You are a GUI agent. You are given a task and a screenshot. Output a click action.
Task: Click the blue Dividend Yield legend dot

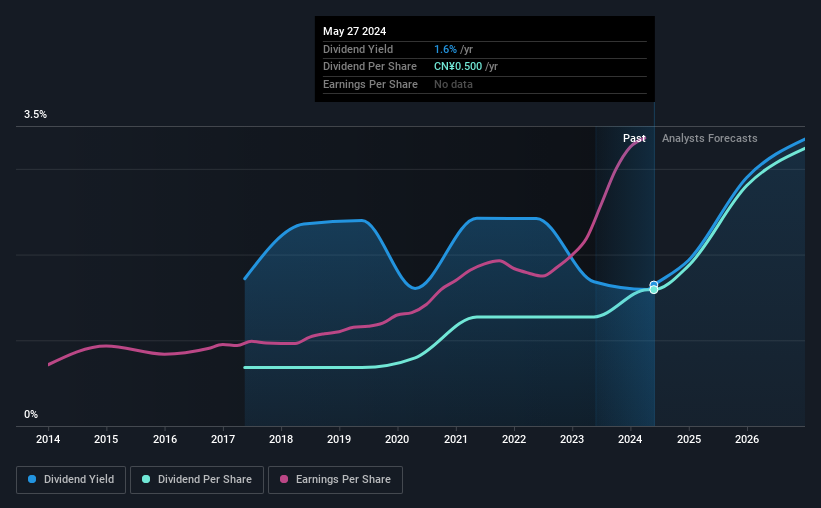coord(32,479)
